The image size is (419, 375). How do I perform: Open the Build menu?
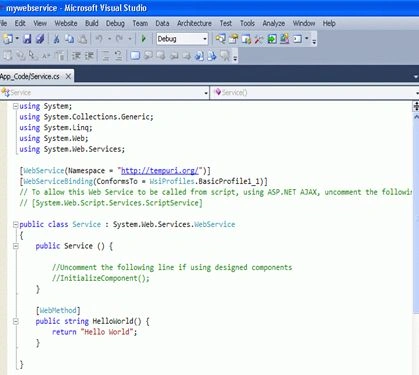pyautogui.click(x=92, y=23)
